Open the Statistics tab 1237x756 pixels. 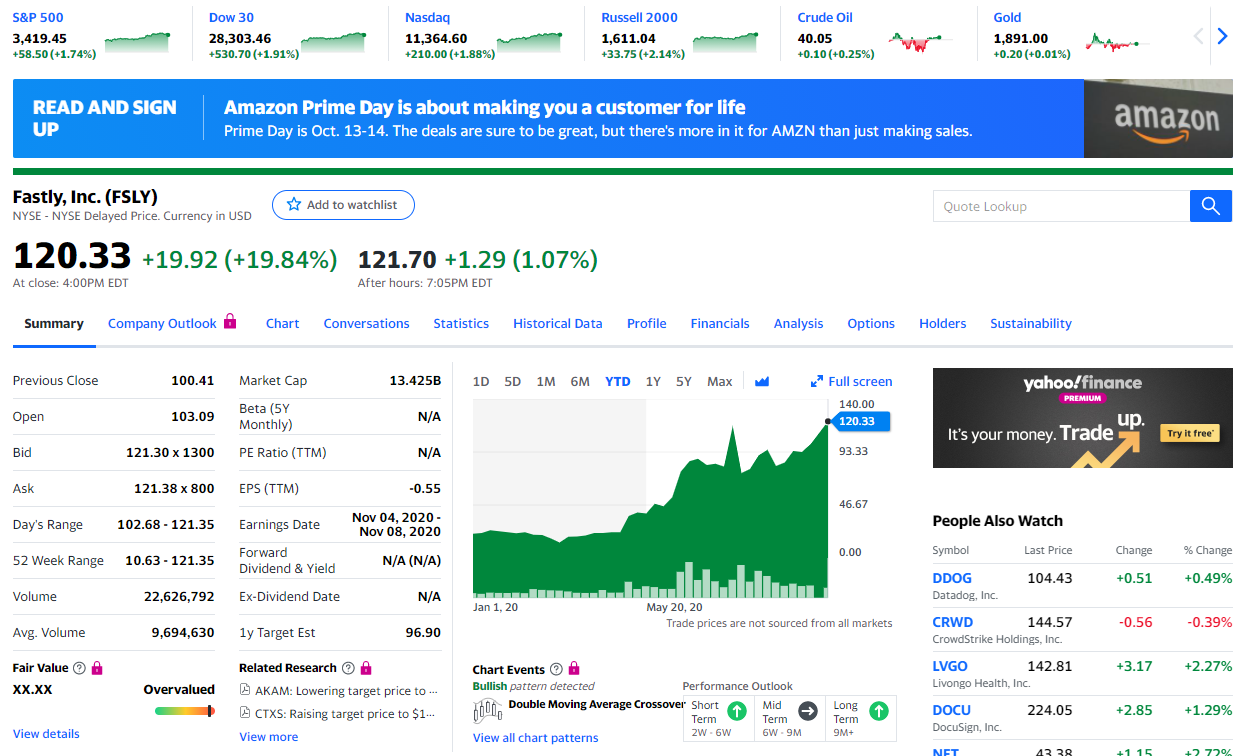[461, 323]
